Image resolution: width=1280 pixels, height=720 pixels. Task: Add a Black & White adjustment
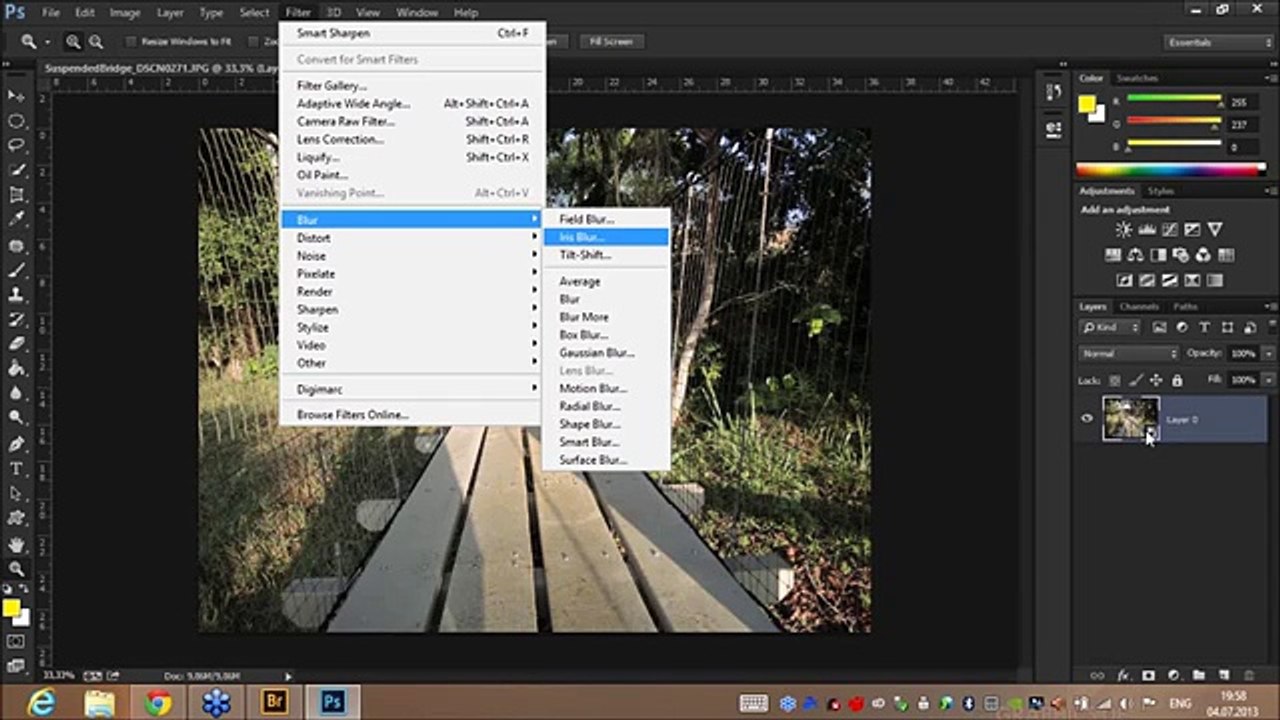[1158, 255]
